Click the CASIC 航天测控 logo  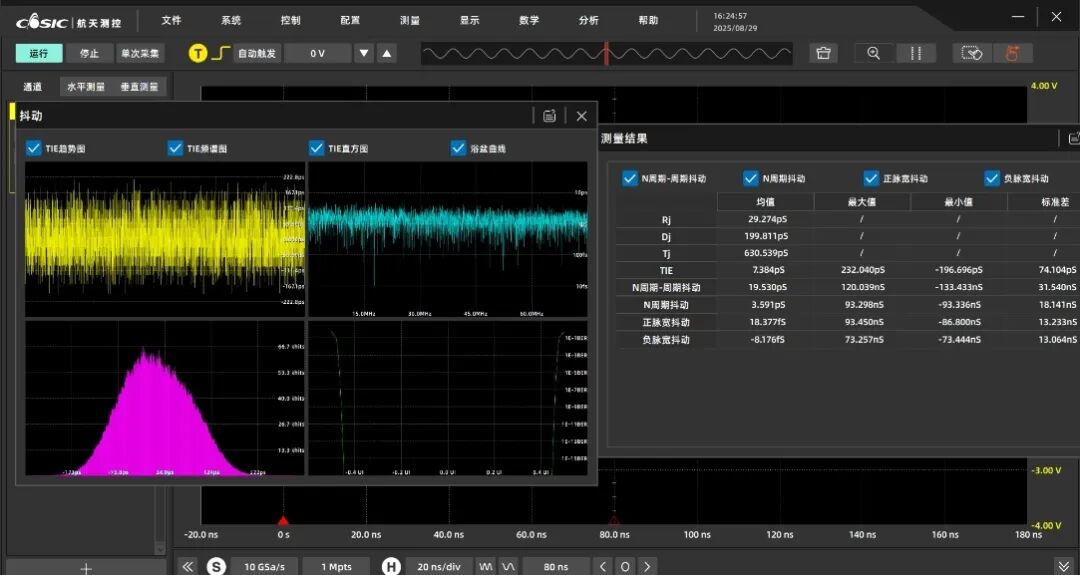(68, 22)
